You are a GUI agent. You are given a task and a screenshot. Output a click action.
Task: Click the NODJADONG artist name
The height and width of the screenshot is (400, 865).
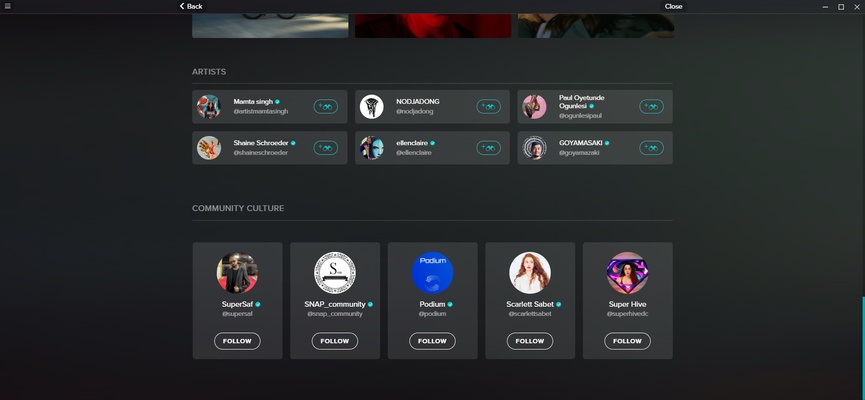pos(418,102)
